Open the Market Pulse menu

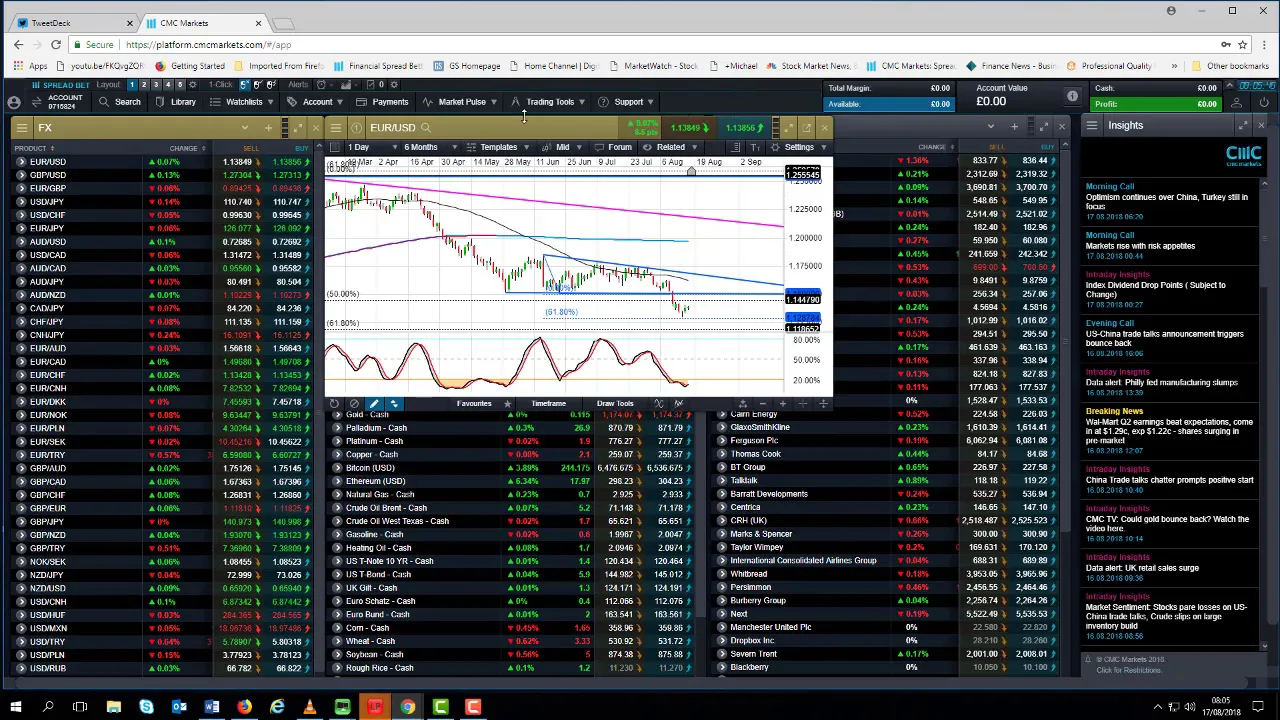coord(461,102)
